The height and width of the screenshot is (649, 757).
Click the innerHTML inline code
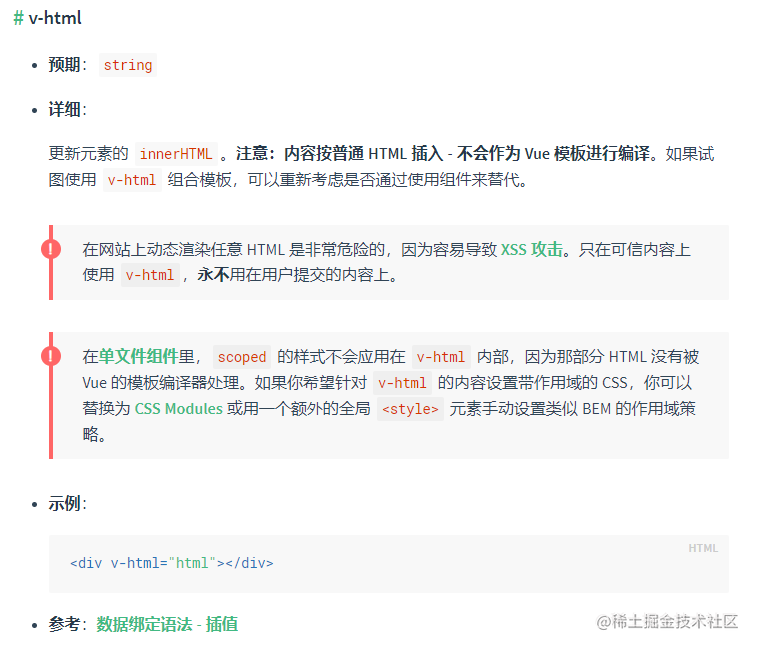176,154
